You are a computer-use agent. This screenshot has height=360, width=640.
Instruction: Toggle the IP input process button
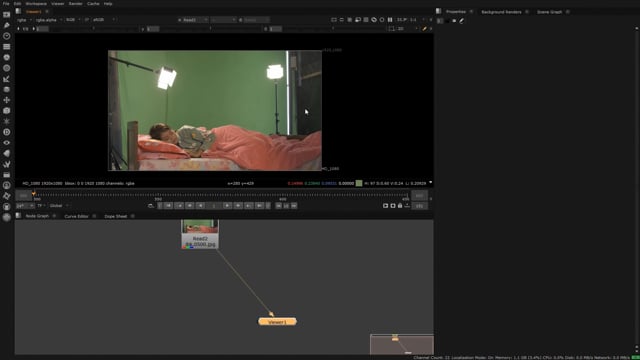point(87,20)
